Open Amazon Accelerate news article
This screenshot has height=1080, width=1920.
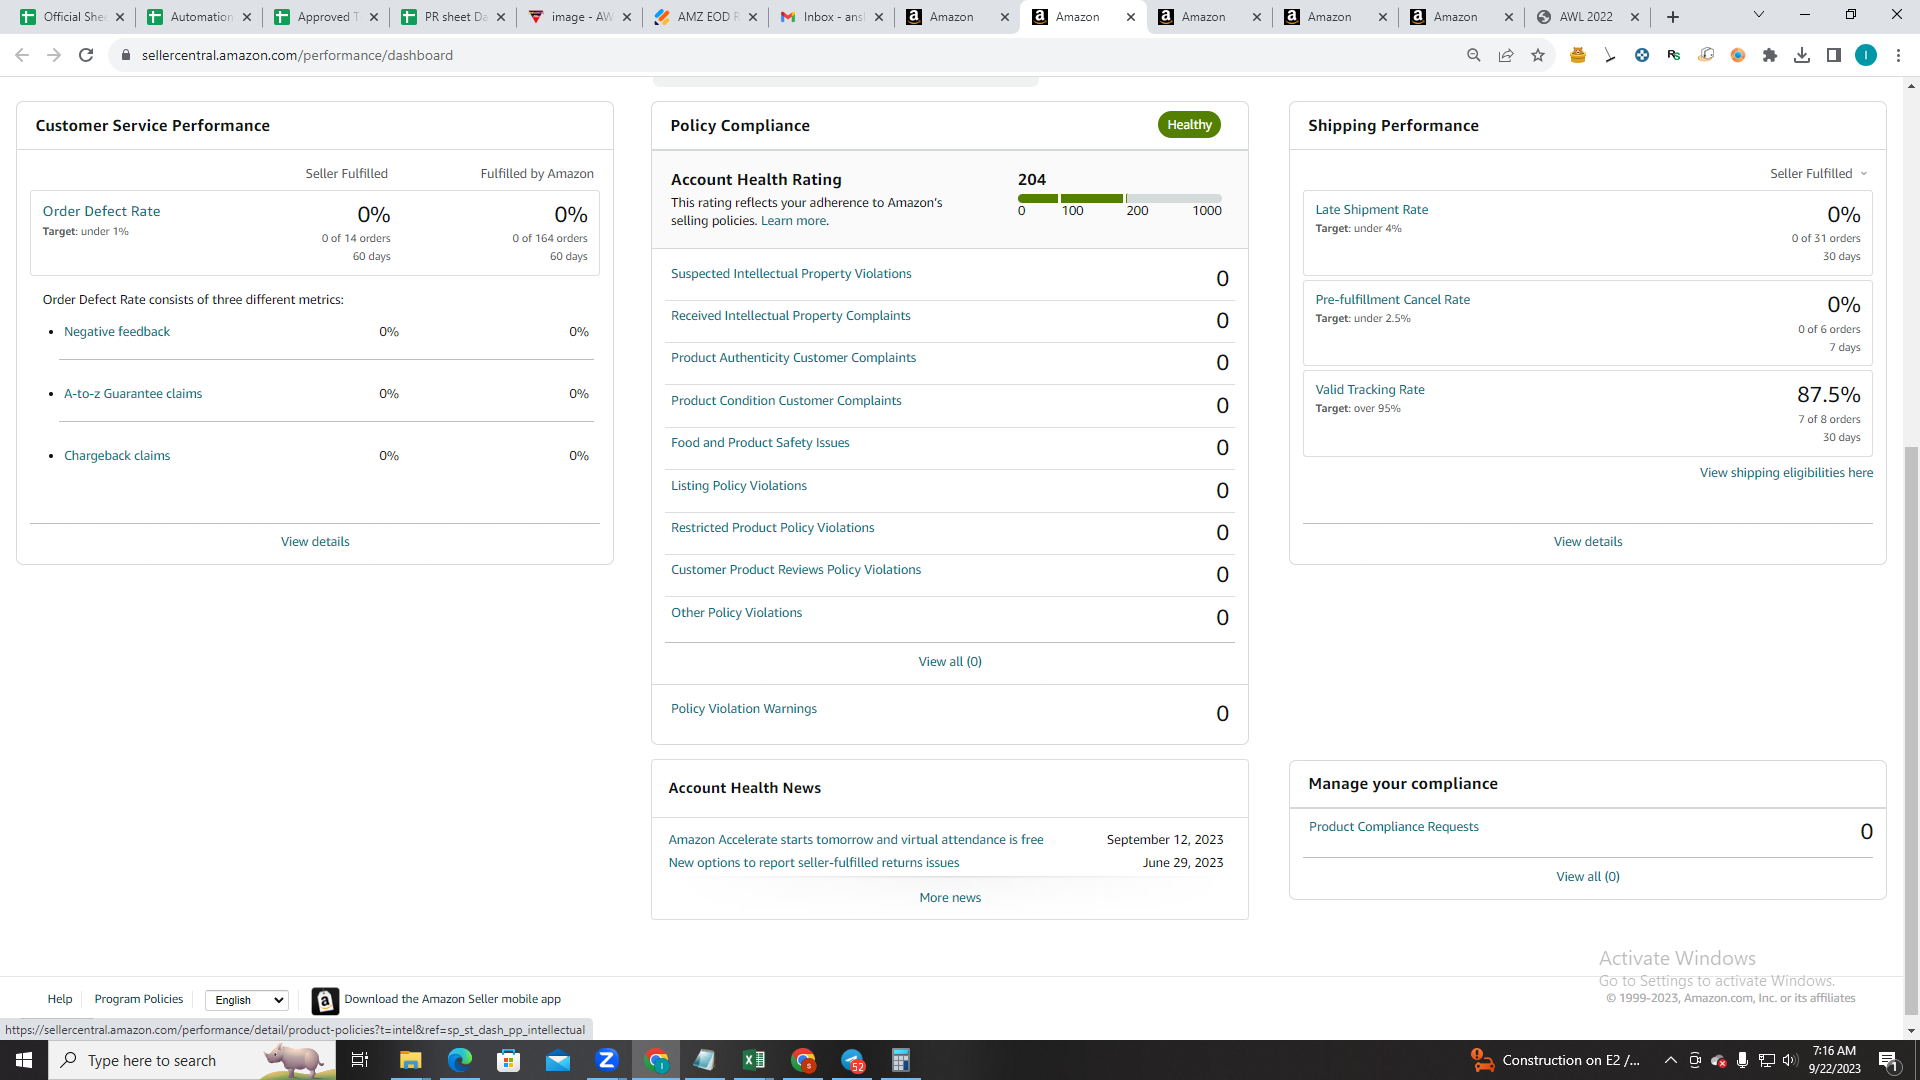[855, 840]
